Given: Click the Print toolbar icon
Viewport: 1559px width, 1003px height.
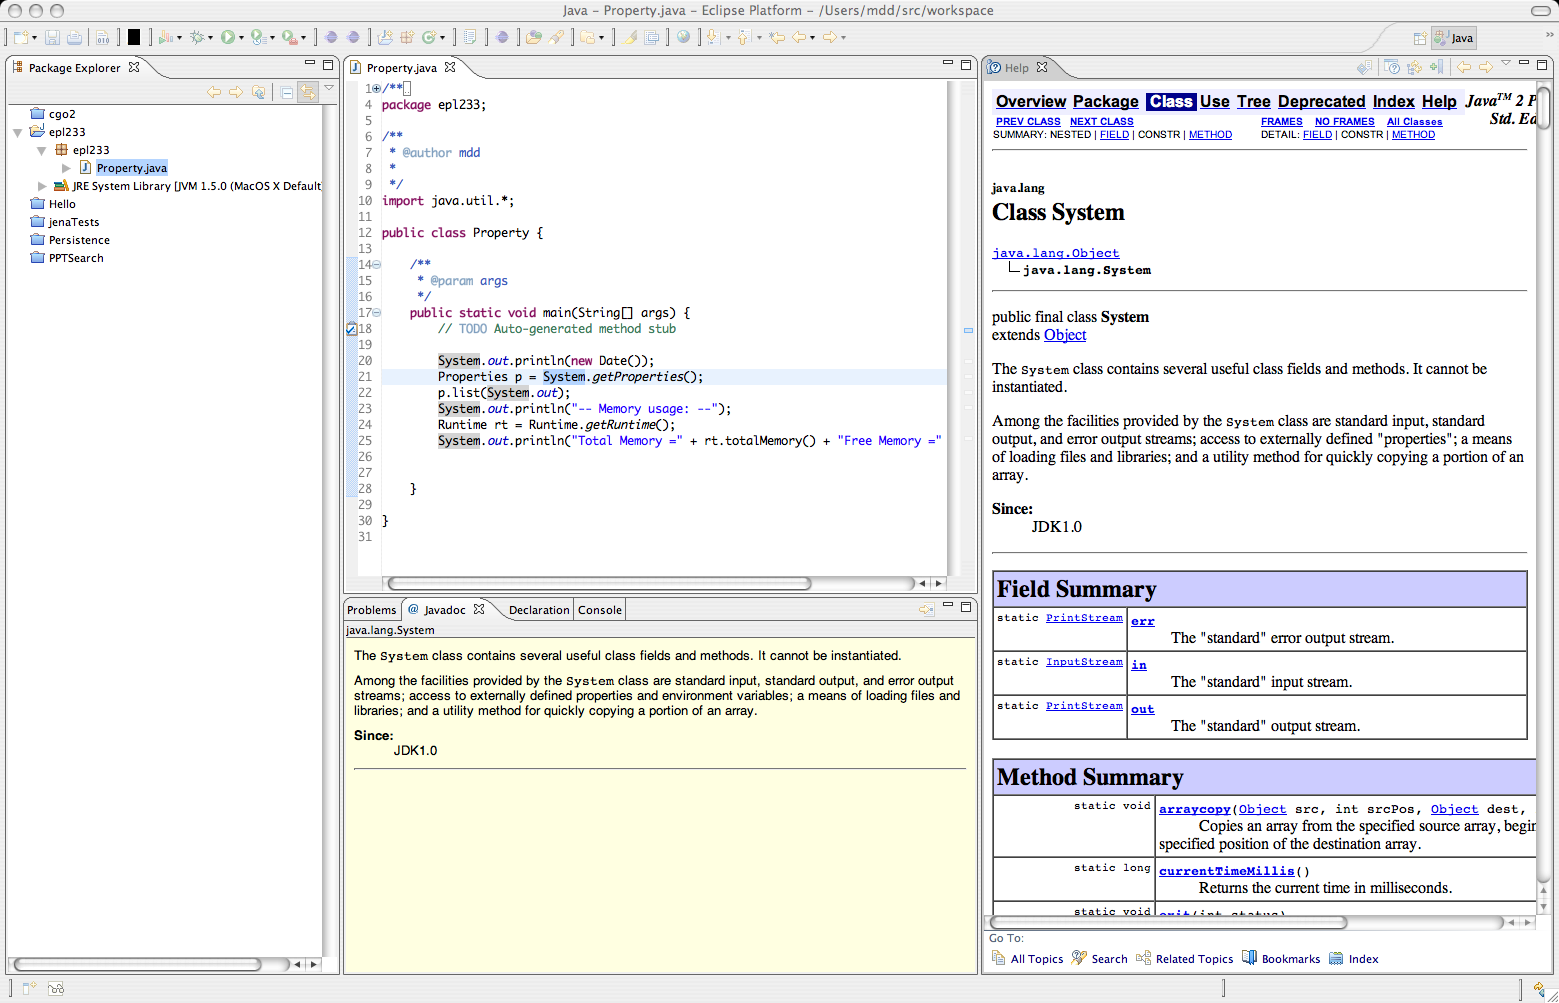Looking at the screenshot, I should (75, 37).
